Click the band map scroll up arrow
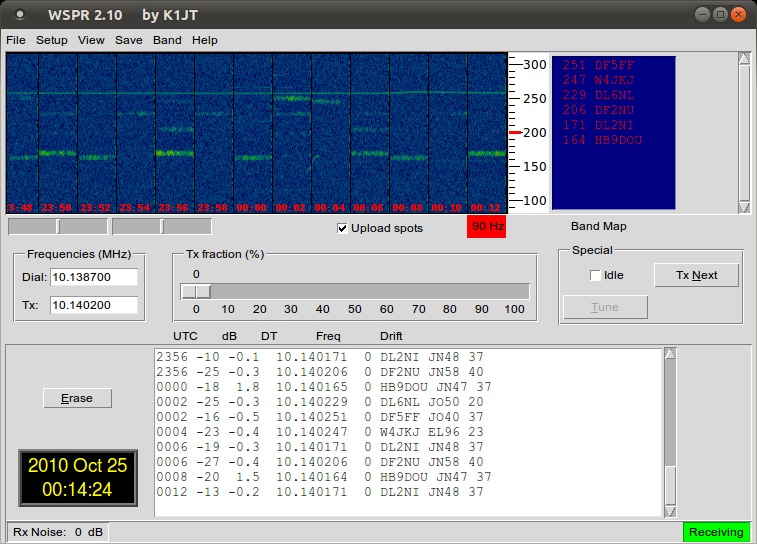The image size is (757, 544). [x=744, y=58]
